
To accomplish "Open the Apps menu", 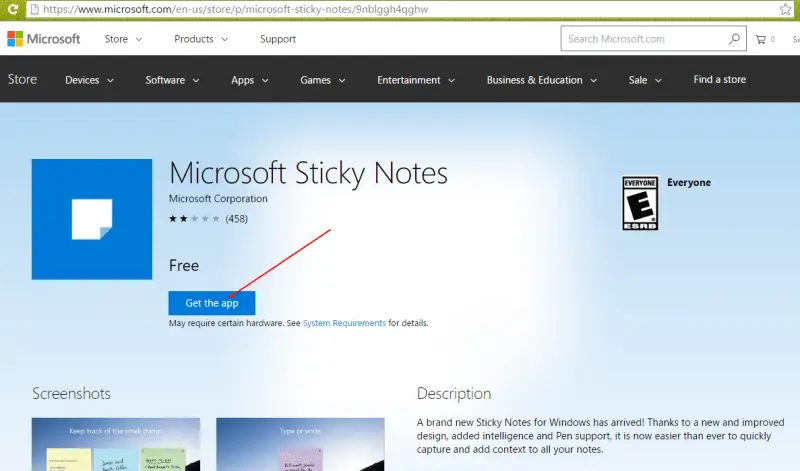I will coord(249,80).
